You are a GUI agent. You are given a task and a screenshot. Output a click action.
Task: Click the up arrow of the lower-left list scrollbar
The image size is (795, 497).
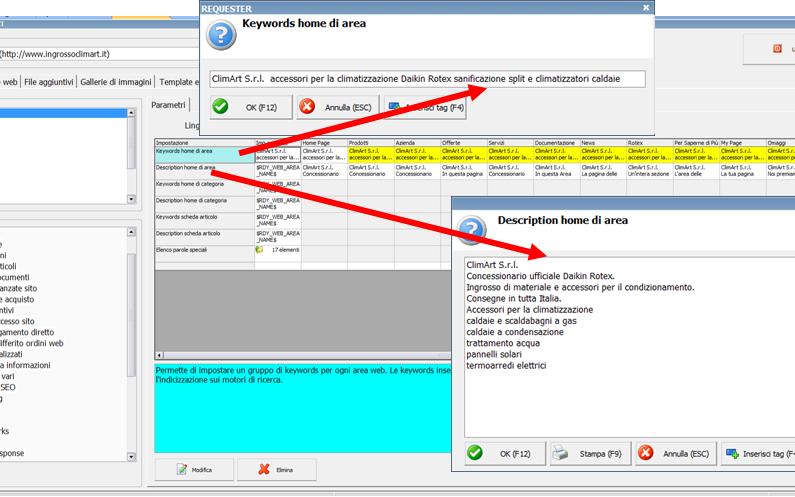click(x=131, y=232)
